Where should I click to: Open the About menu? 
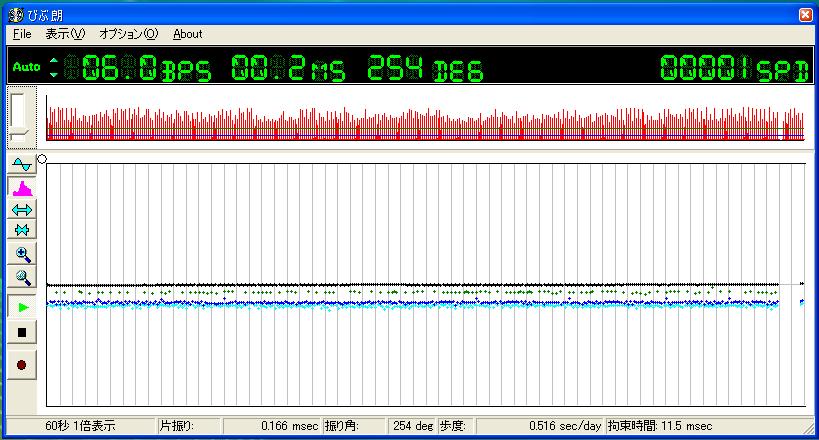(x=188, y=34)
